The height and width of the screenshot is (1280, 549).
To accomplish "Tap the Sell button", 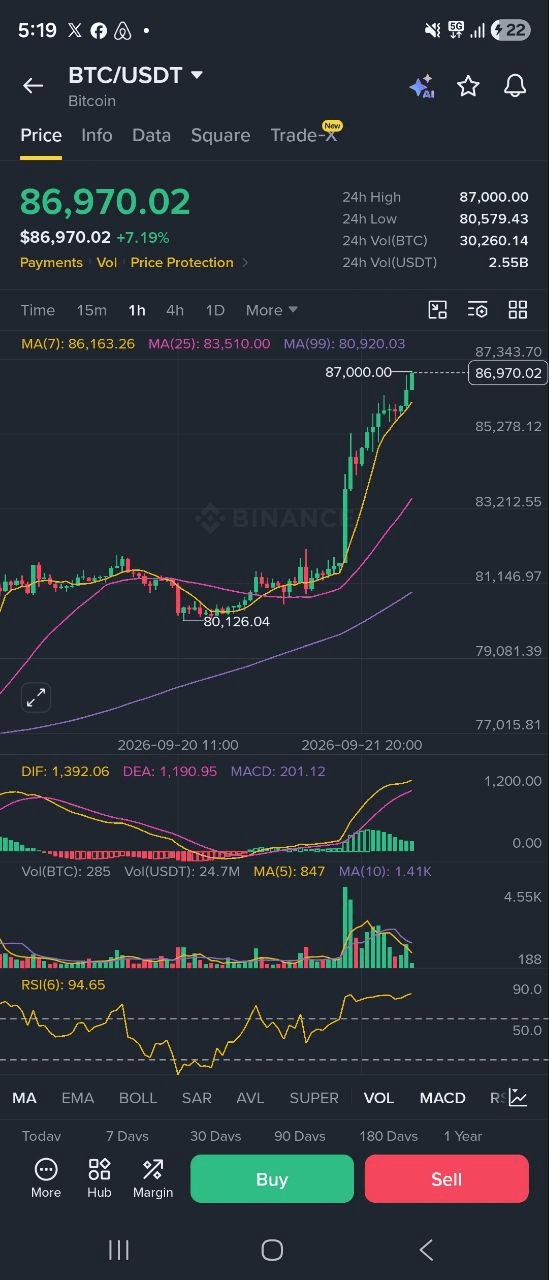I will tap(446, 1179).
